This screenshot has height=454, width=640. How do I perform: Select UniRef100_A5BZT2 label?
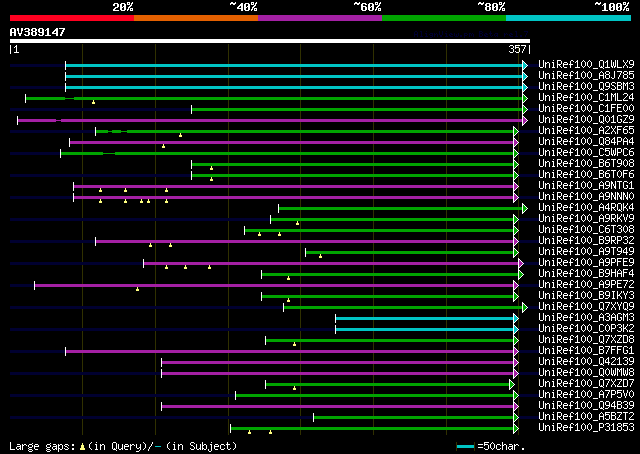pos(586,417)
